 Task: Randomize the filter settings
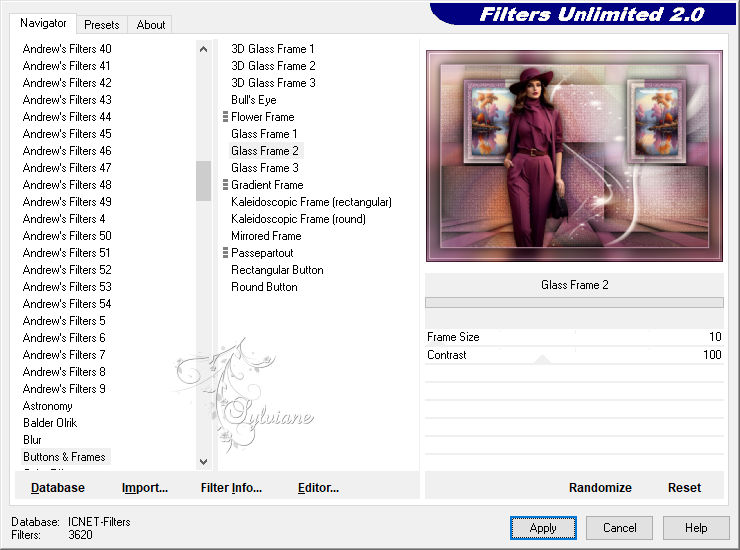pos(600,488)
